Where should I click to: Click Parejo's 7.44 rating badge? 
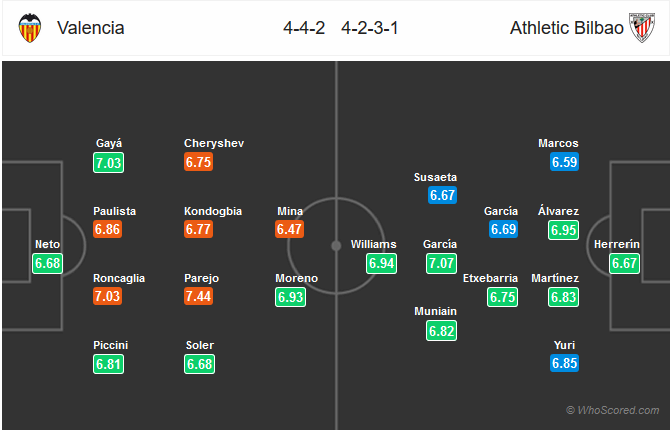coord(198,296)
